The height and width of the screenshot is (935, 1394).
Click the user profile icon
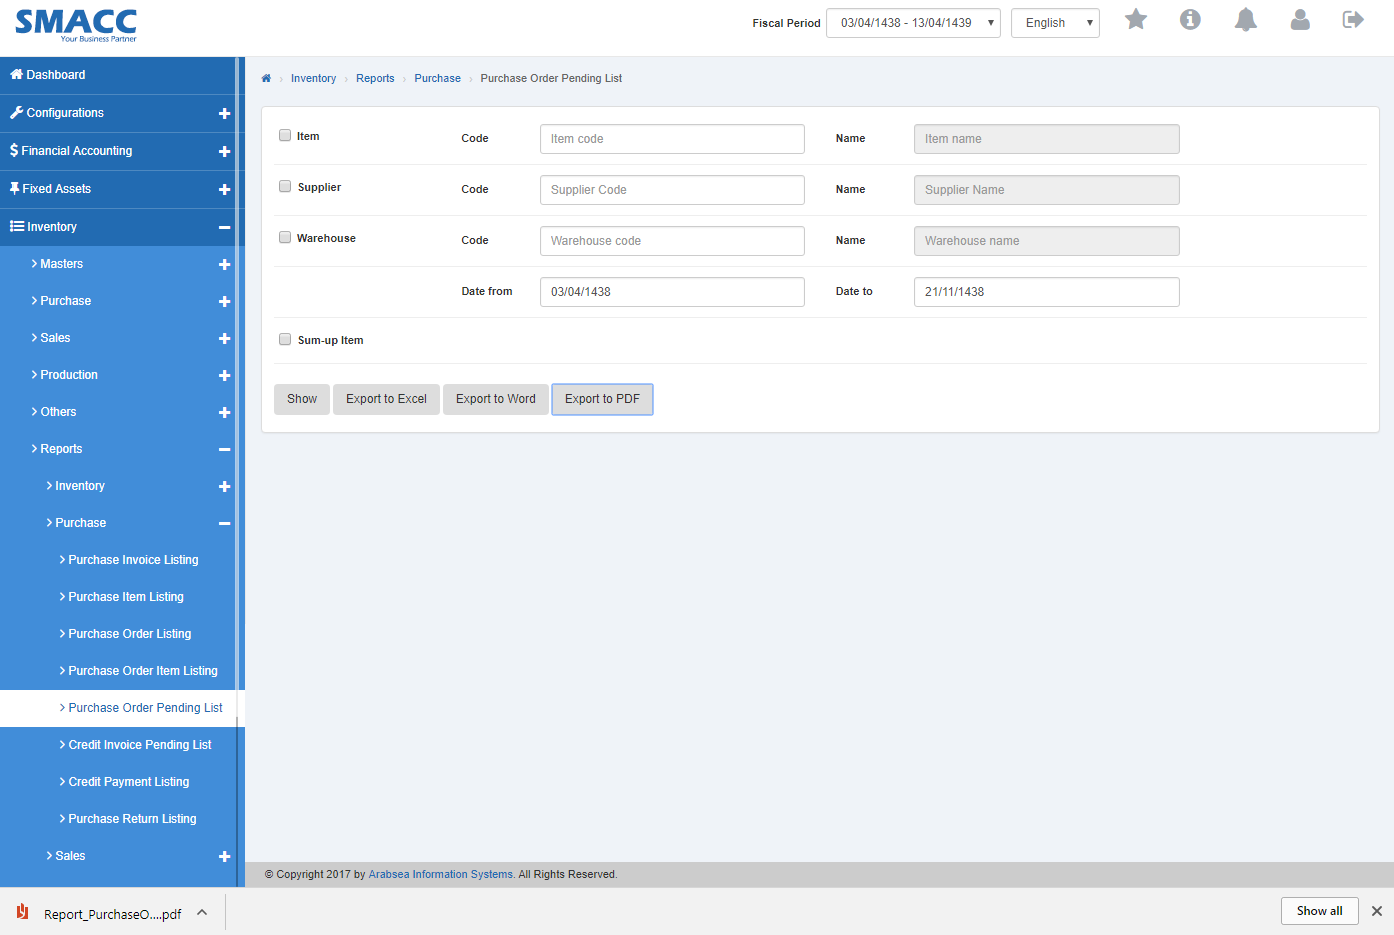coord(1300,18)
